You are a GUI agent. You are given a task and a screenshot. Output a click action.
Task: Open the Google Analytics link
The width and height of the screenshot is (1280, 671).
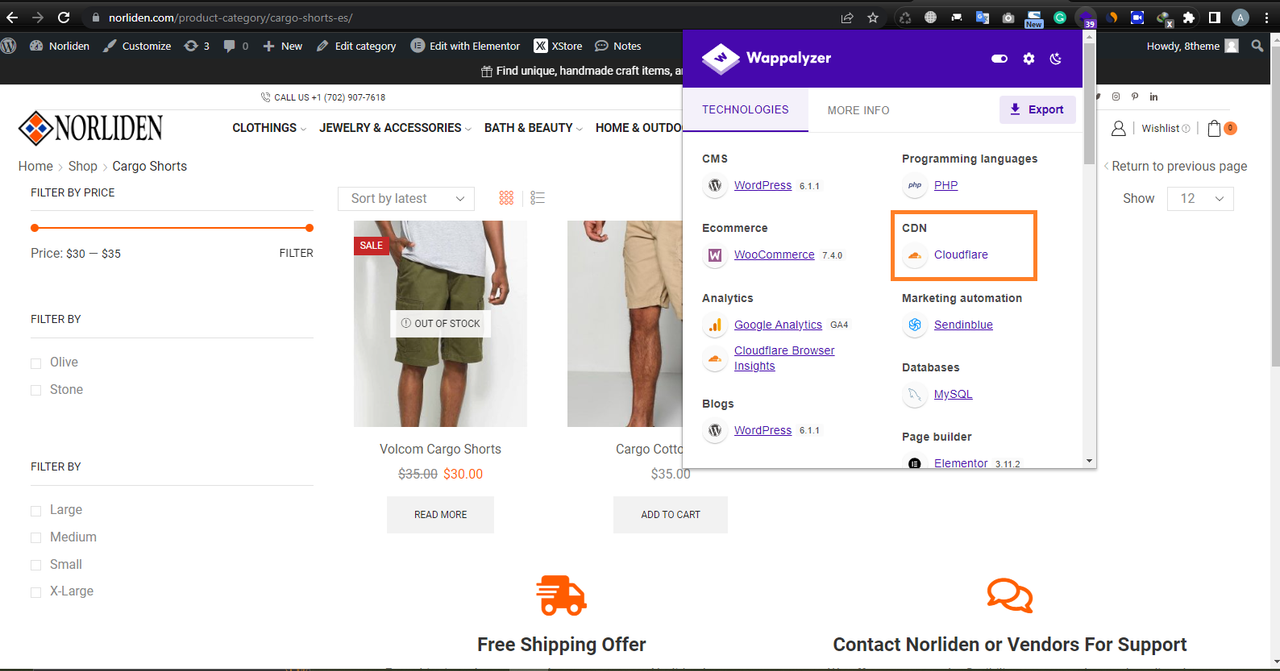[x=778, y=325]
